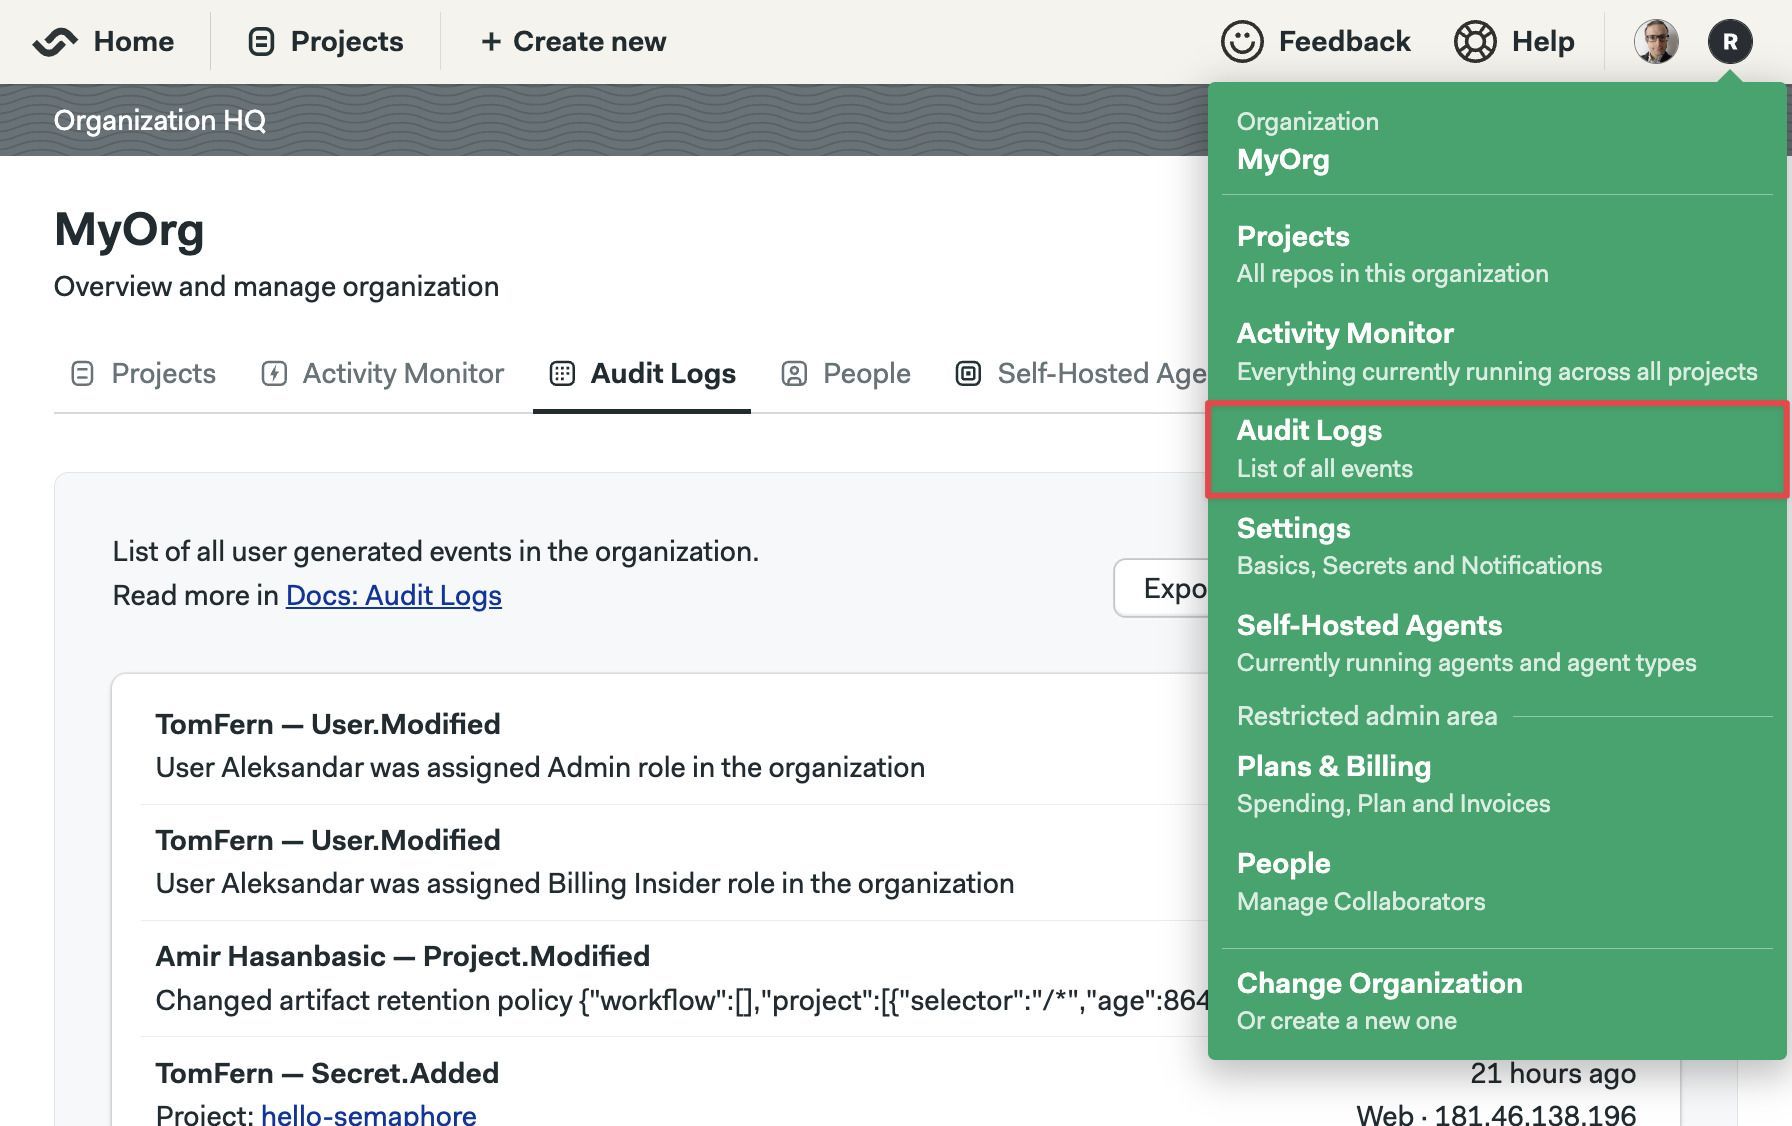Open the Docs: Audit Logs link

click(x=394, y=595)
